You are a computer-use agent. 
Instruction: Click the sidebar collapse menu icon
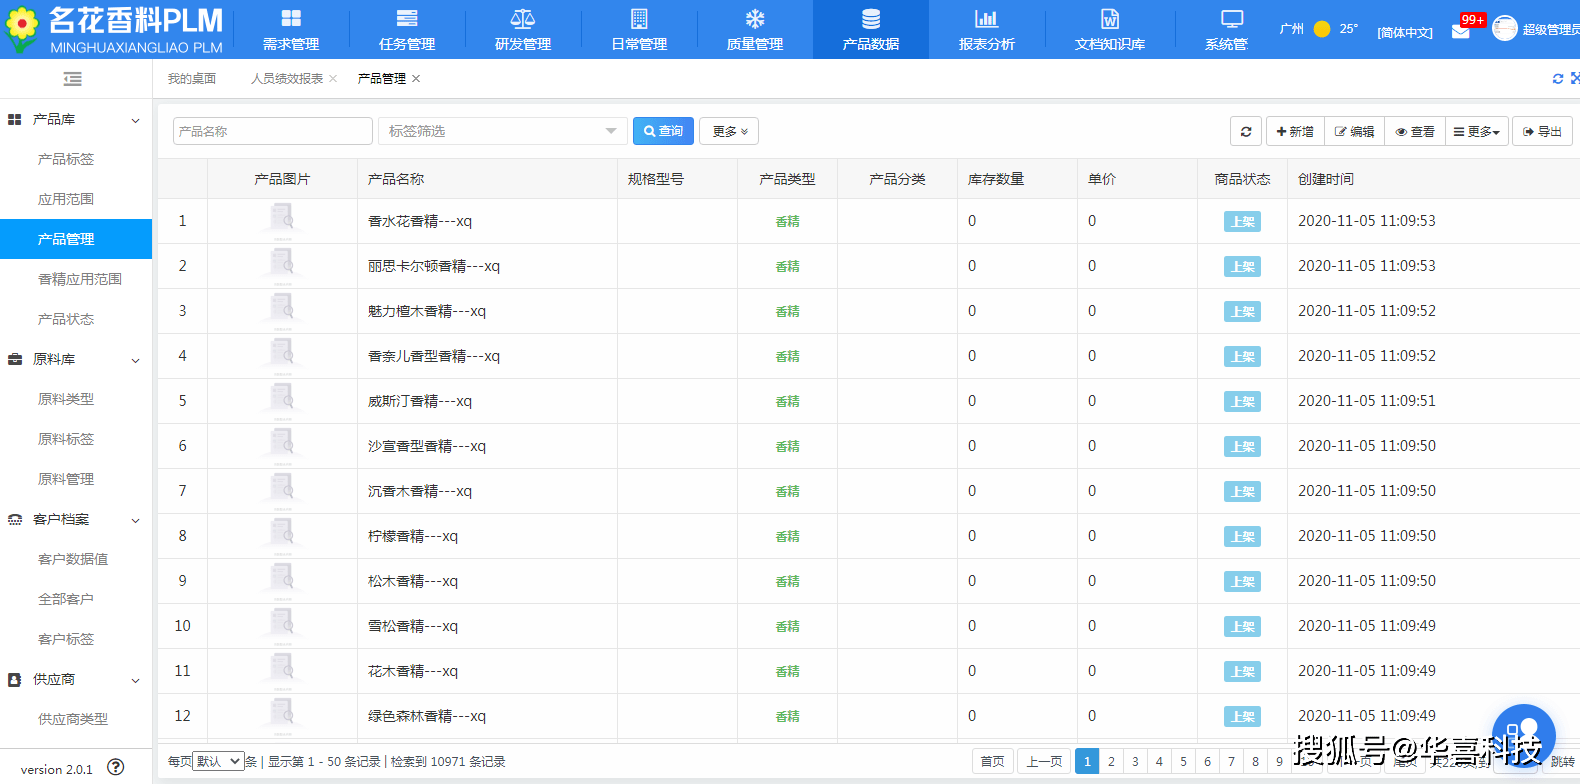[72, 79]
